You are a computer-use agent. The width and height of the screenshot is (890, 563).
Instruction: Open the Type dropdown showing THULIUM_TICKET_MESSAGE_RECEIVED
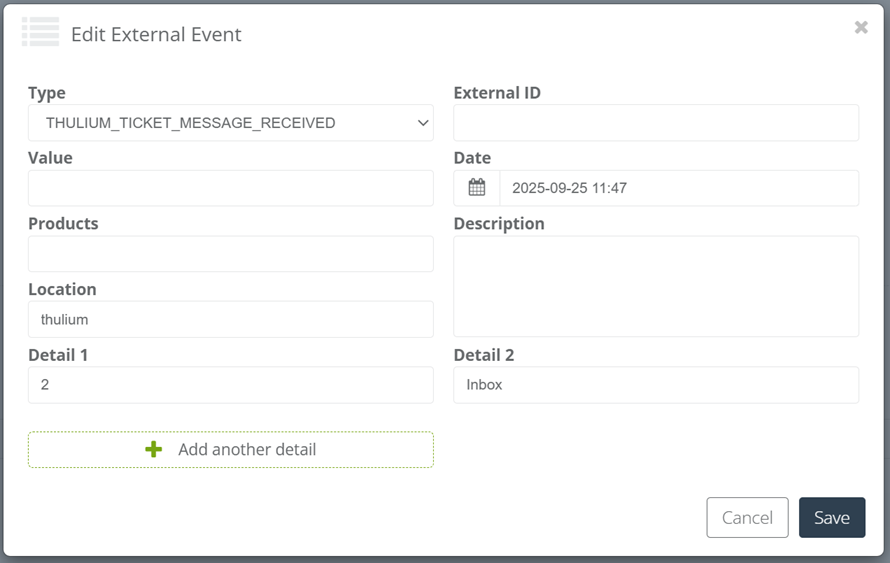click(230, 123)
